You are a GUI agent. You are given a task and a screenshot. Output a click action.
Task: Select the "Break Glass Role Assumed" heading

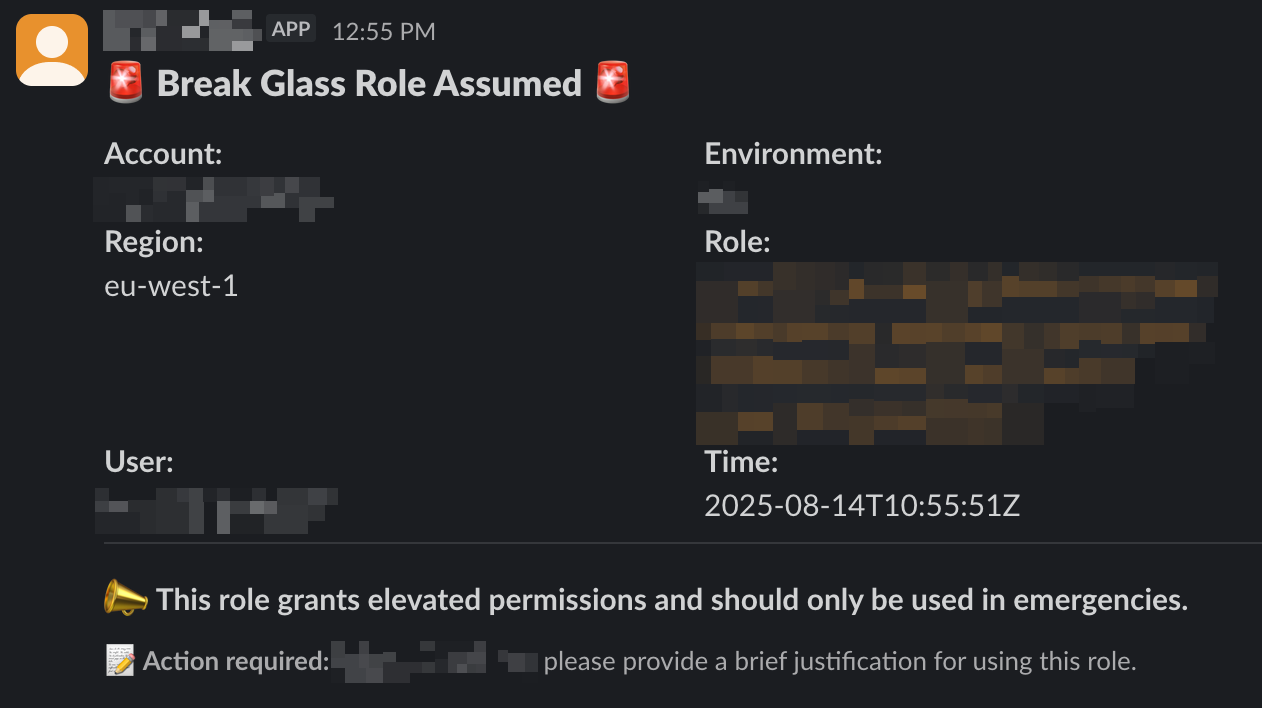click(369, 84)
